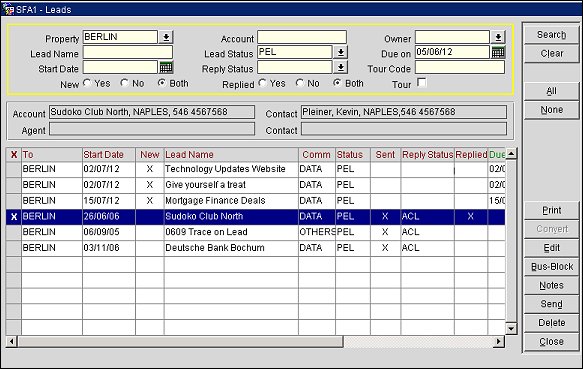The width and height of the screenshot is (583, 369).
Task: Click horizontal scrollbar left arrow
Action: [12, 341]
